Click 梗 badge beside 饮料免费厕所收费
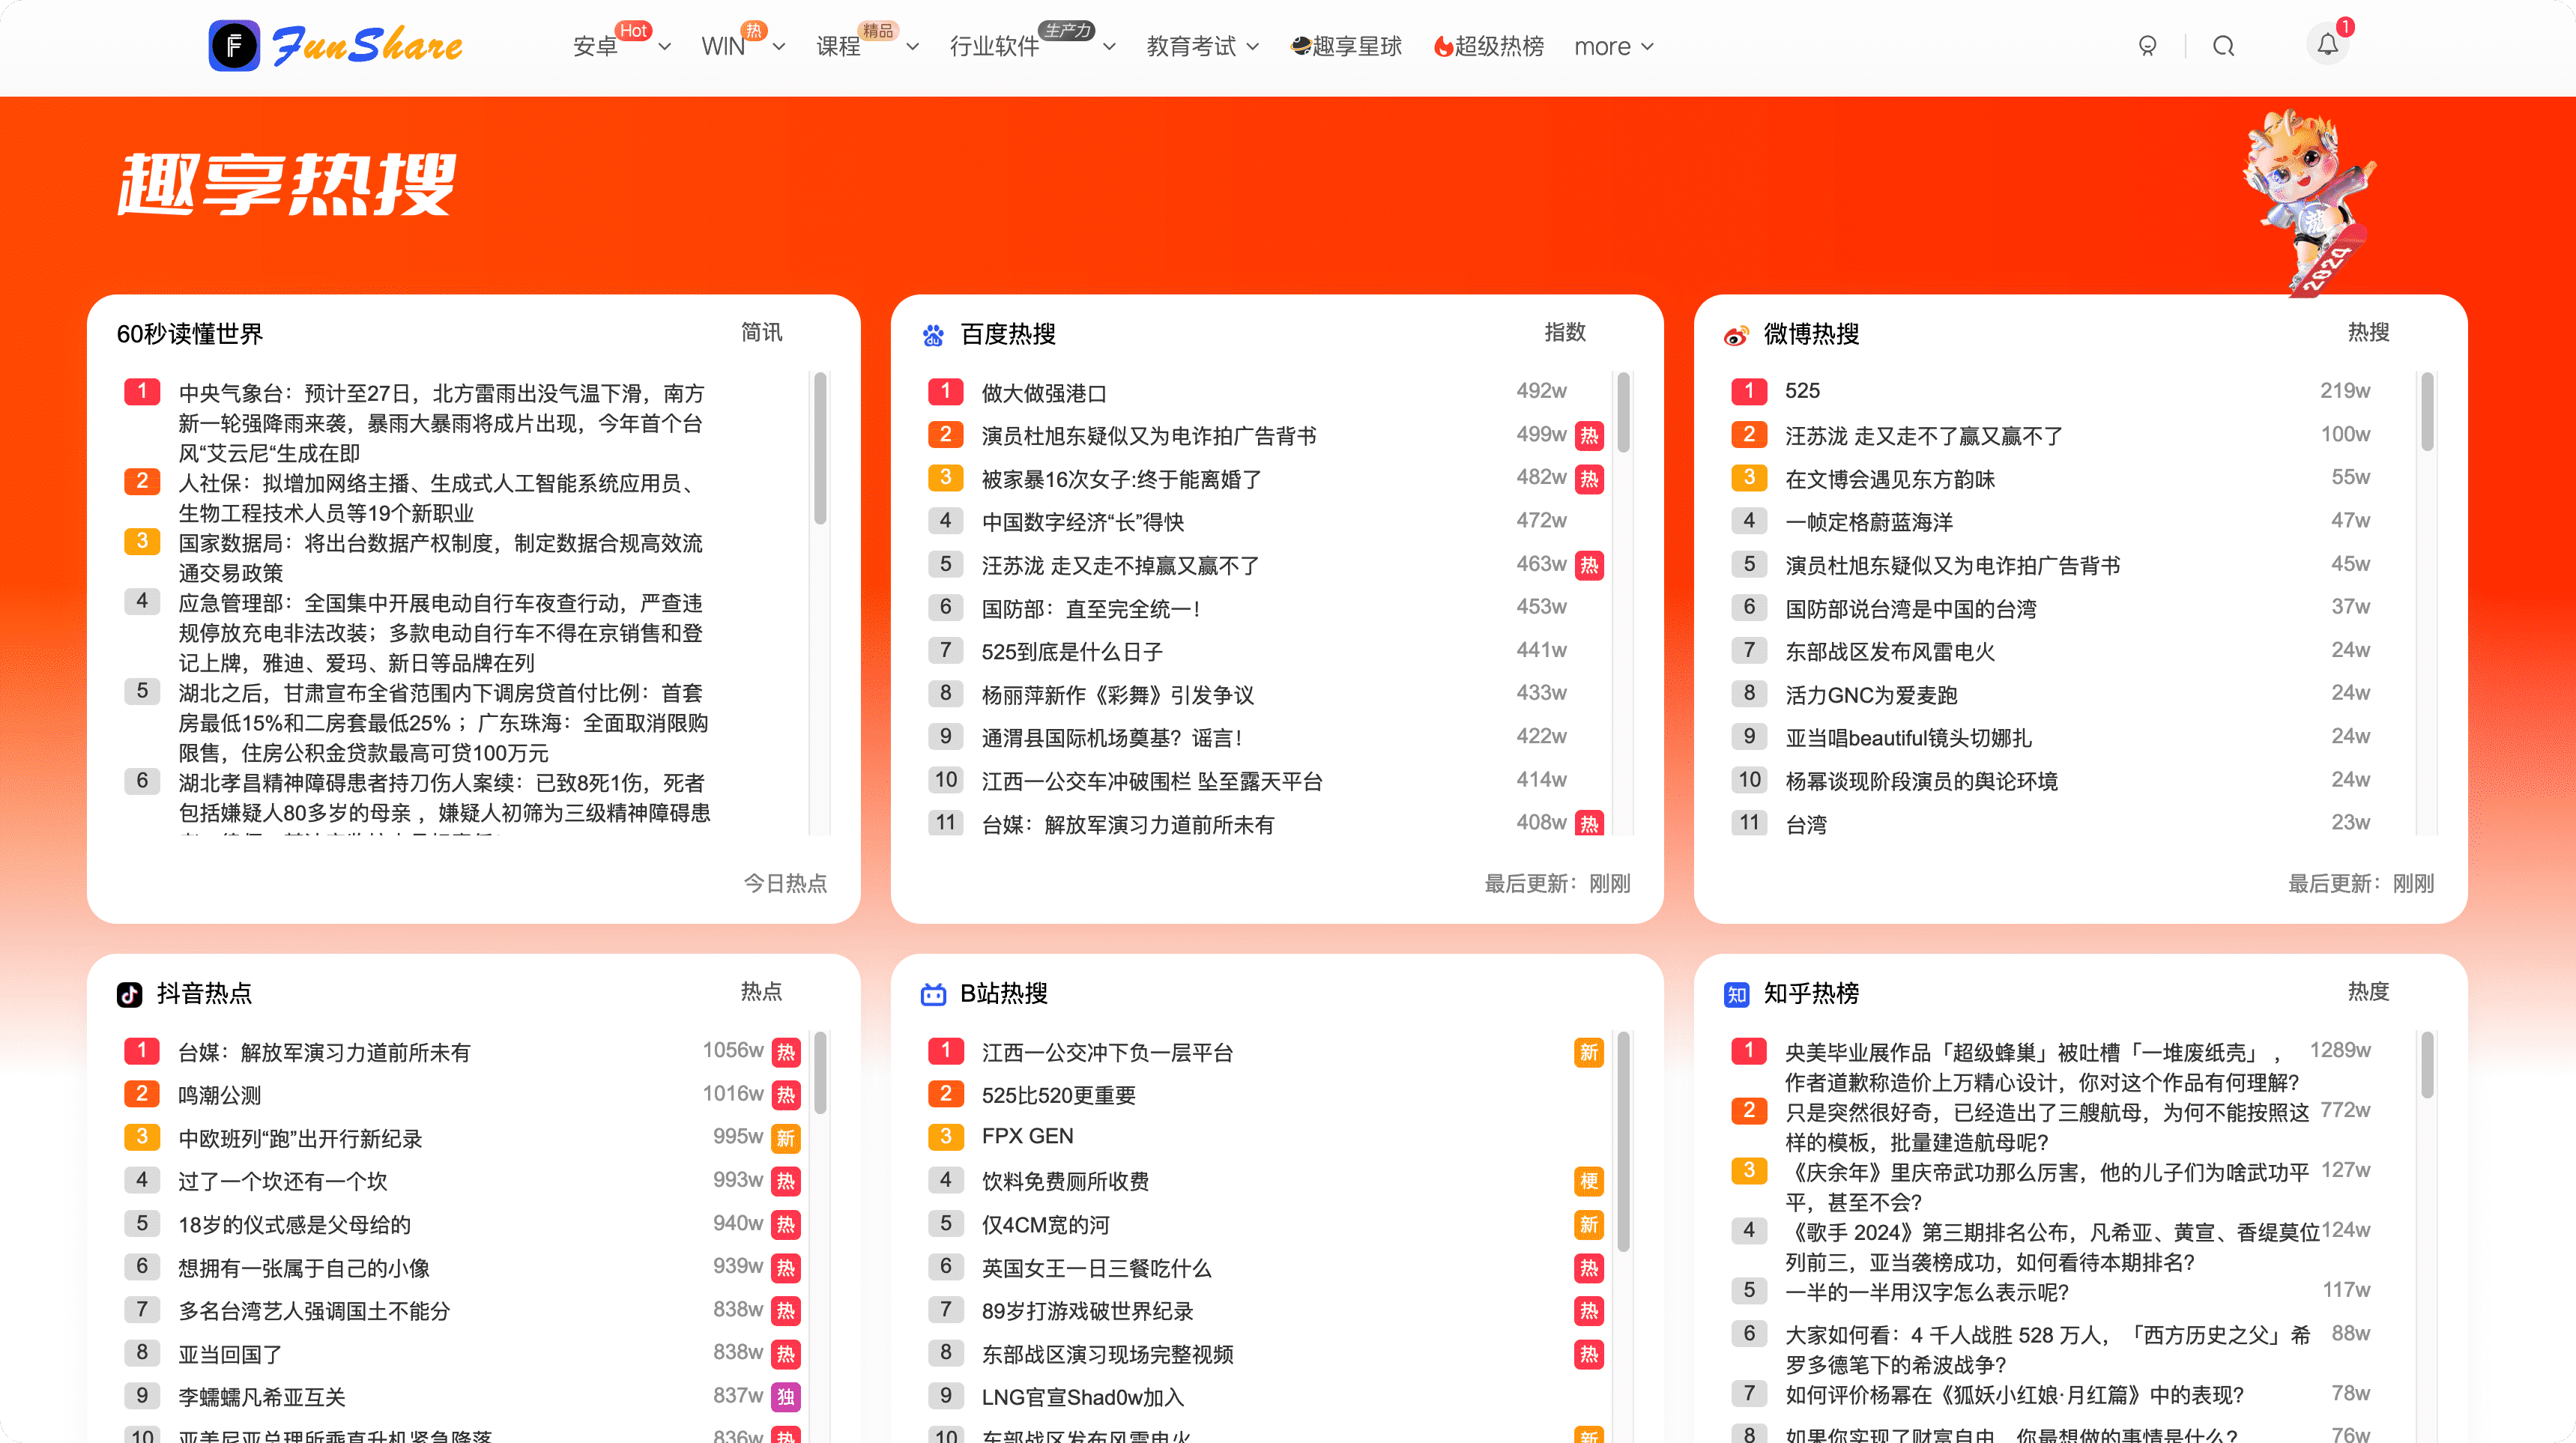The height and width of the screenshot is (1443, 2576). pyautogui.click(x=1588, y=1181)
